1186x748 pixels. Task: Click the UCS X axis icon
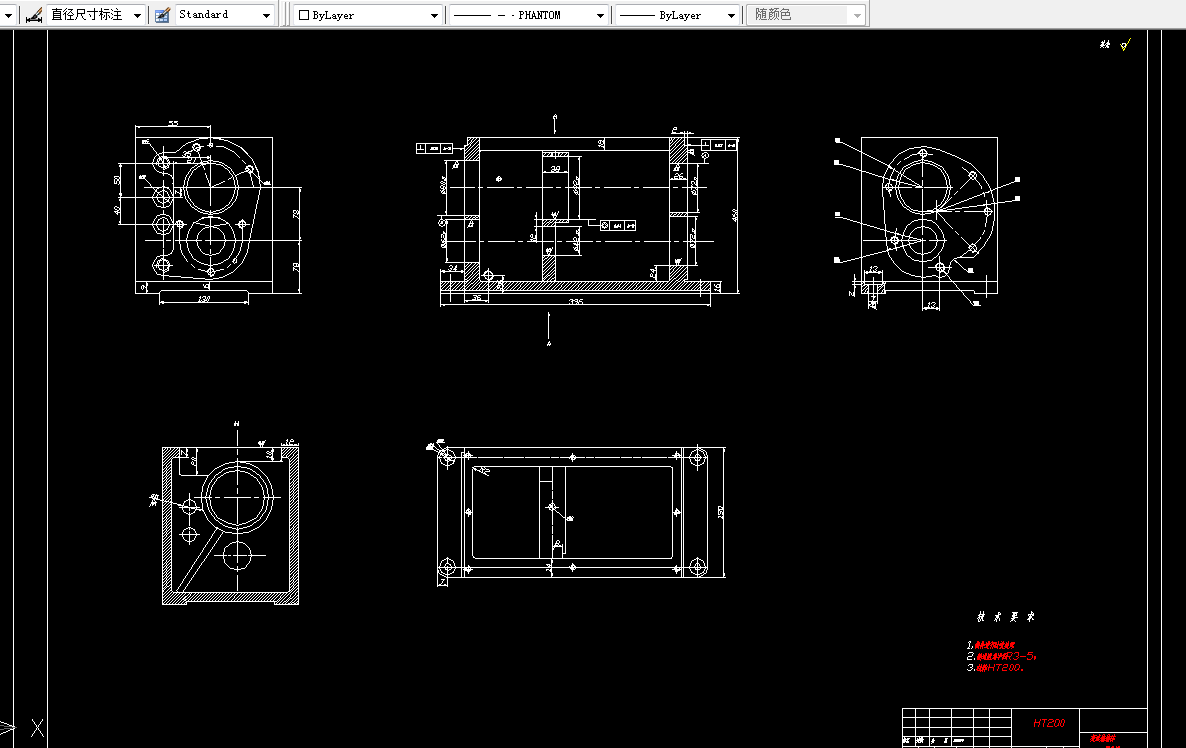(37, 728)
